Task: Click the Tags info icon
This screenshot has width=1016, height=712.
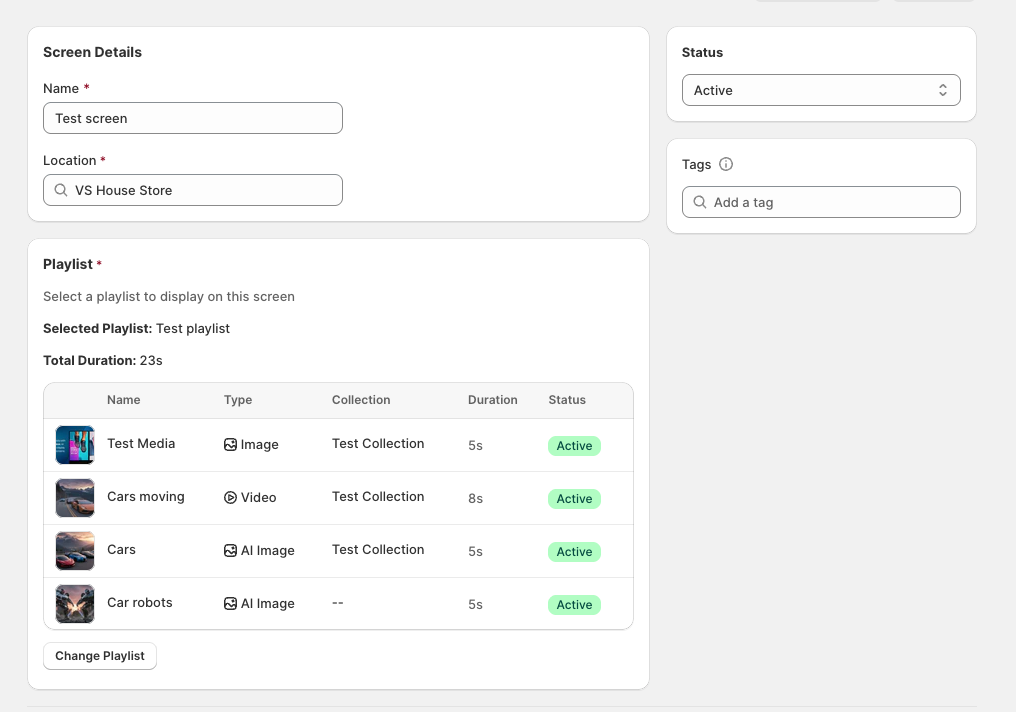Action: (x=726, y=164)
